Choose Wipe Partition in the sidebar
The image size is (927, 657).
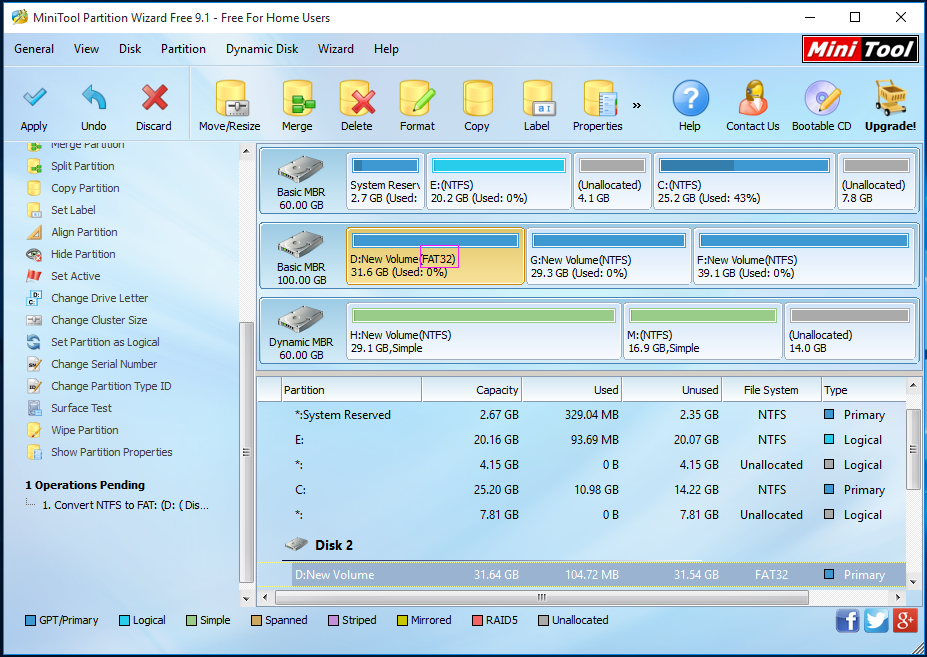pyautogui.click(x=84, y=430)
